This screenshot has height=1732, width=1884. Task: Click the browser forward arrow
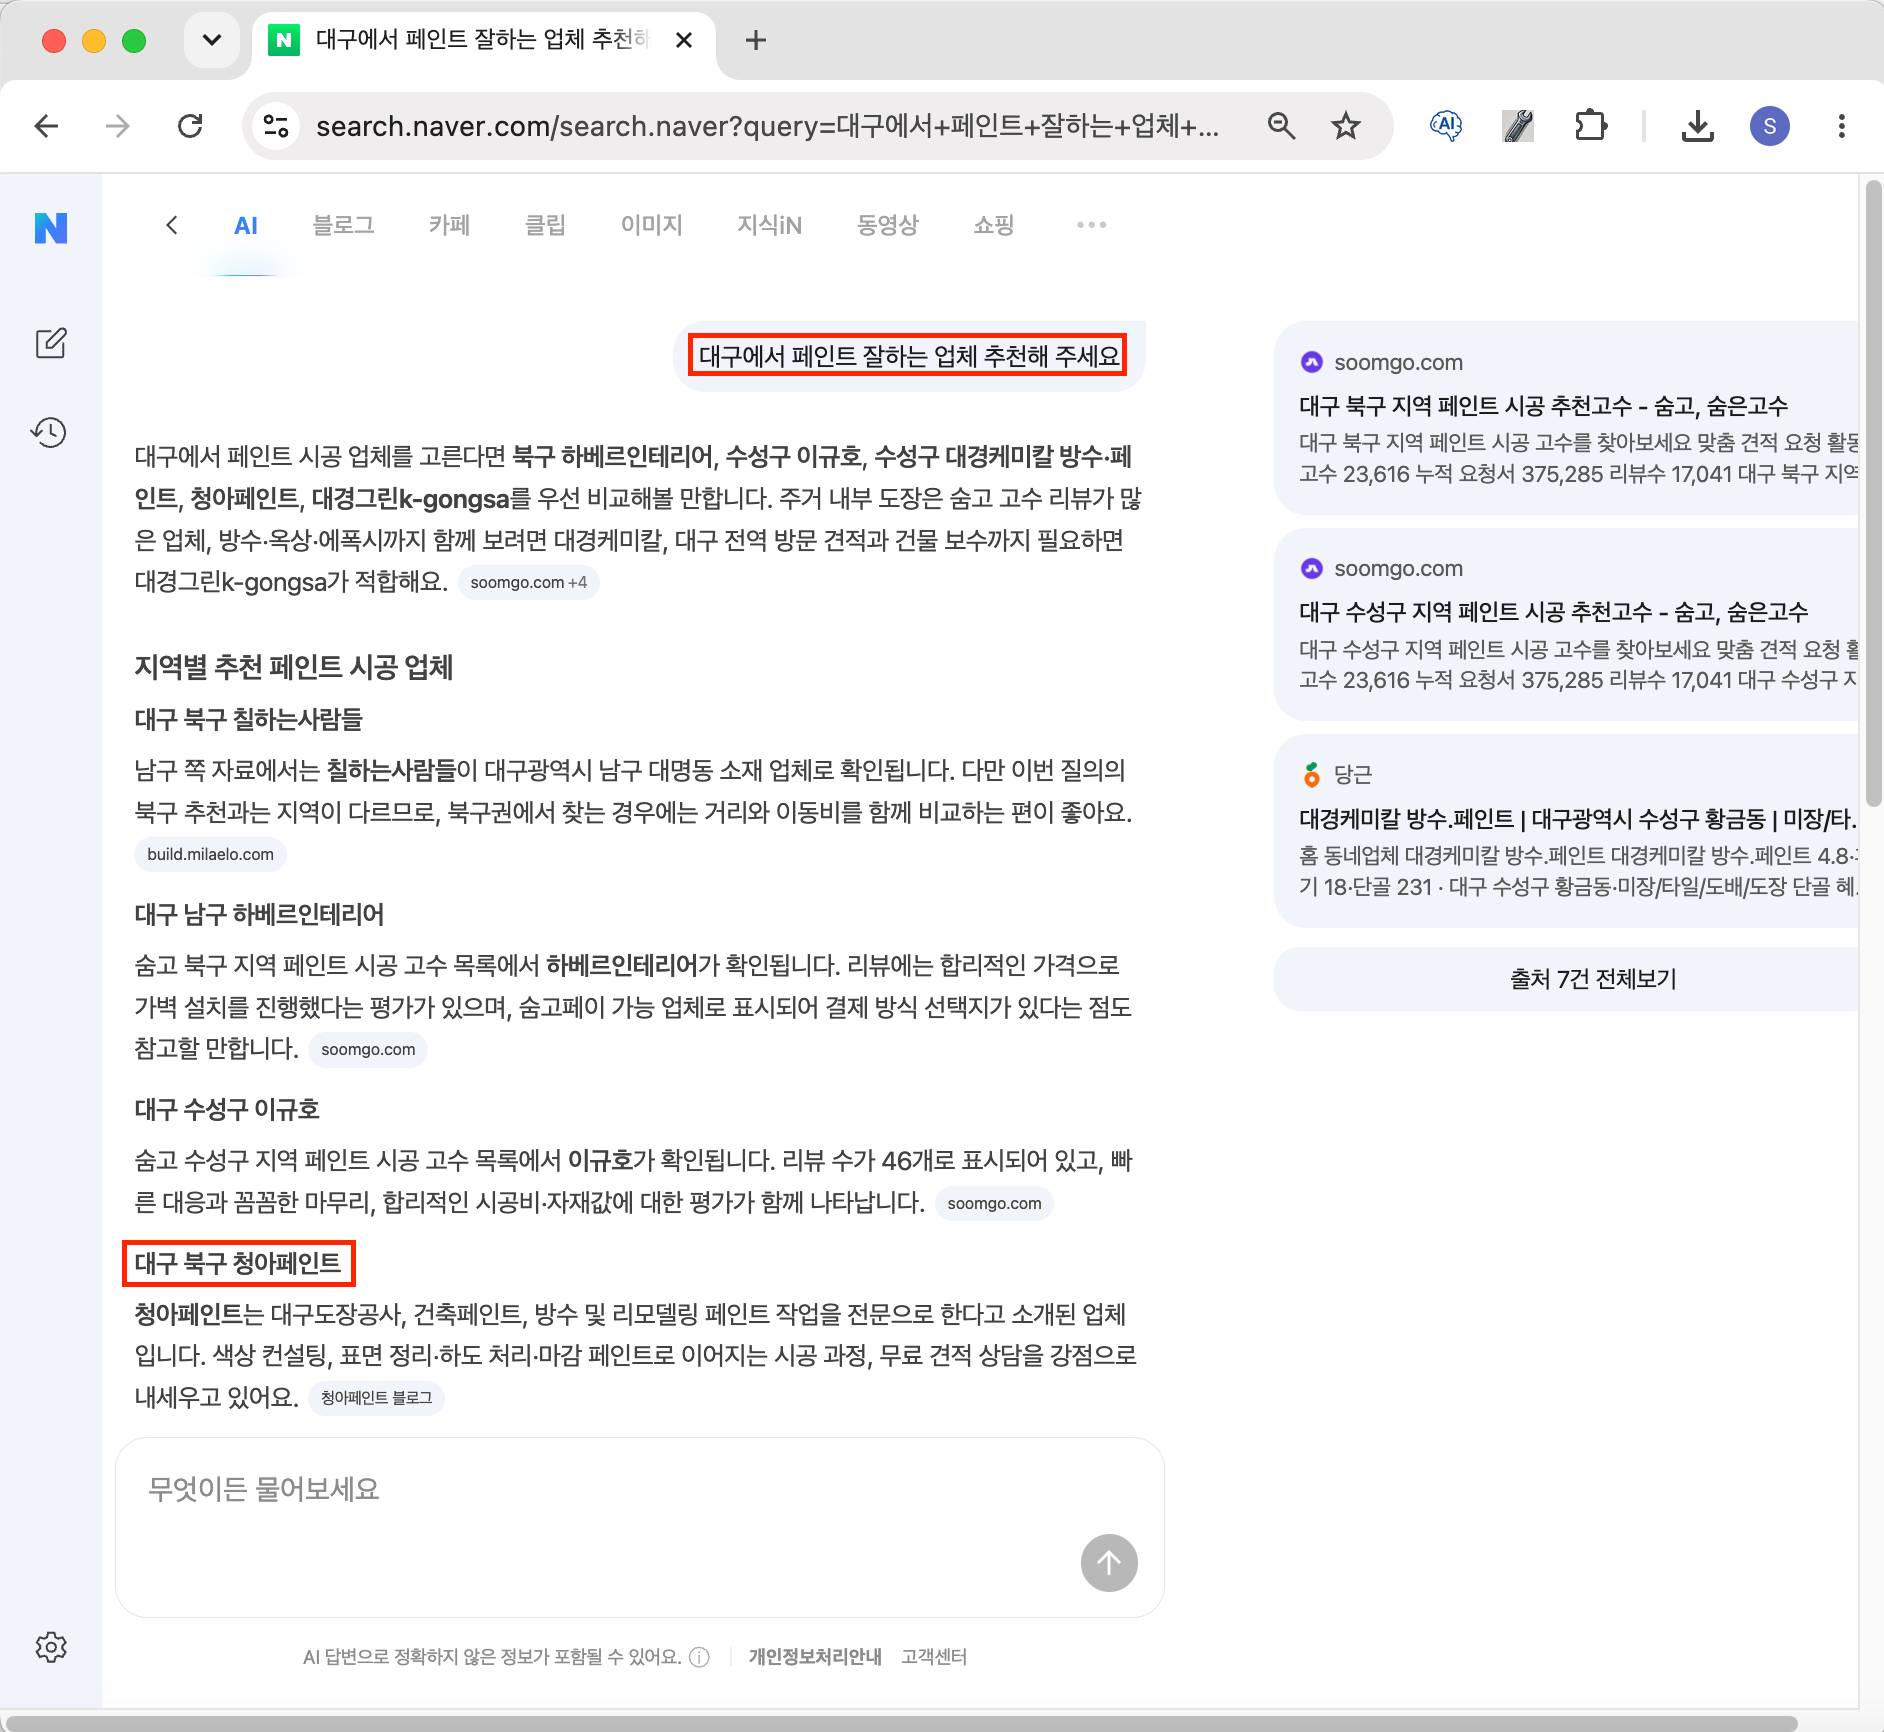[118, 126]
